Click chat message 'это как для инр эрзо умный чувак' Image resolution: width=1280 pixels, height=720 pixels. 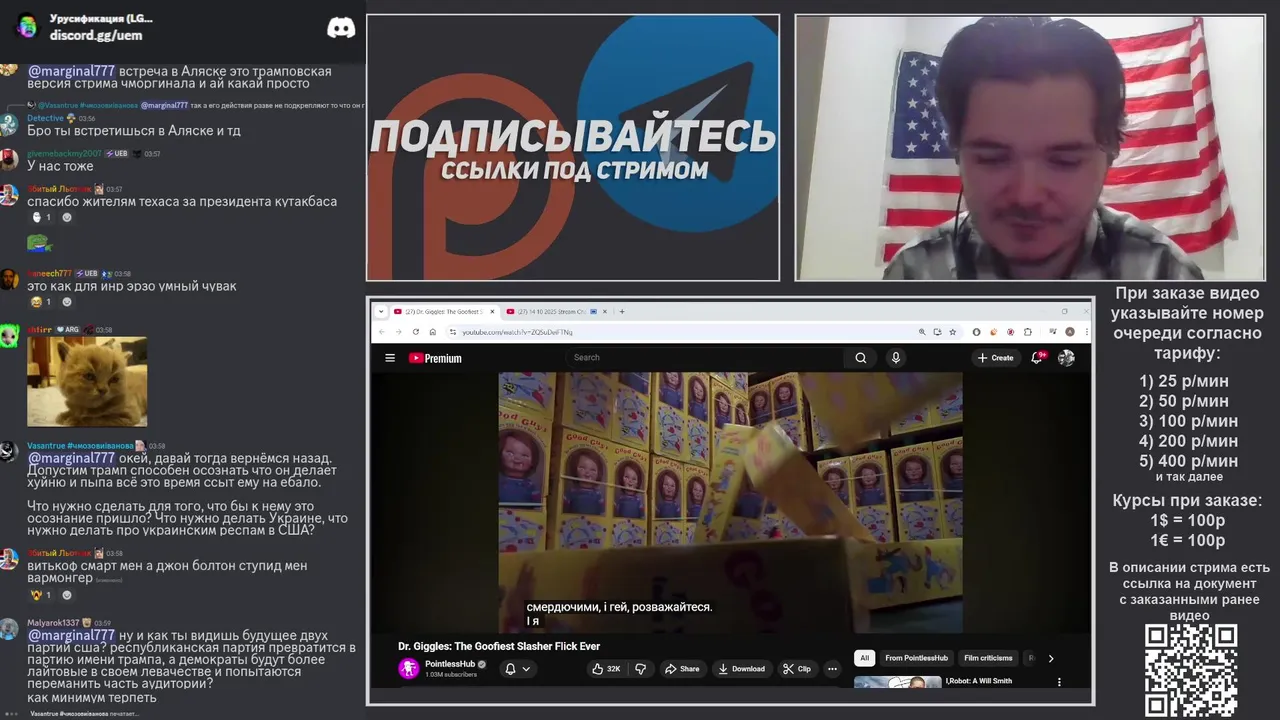[132, 286]
